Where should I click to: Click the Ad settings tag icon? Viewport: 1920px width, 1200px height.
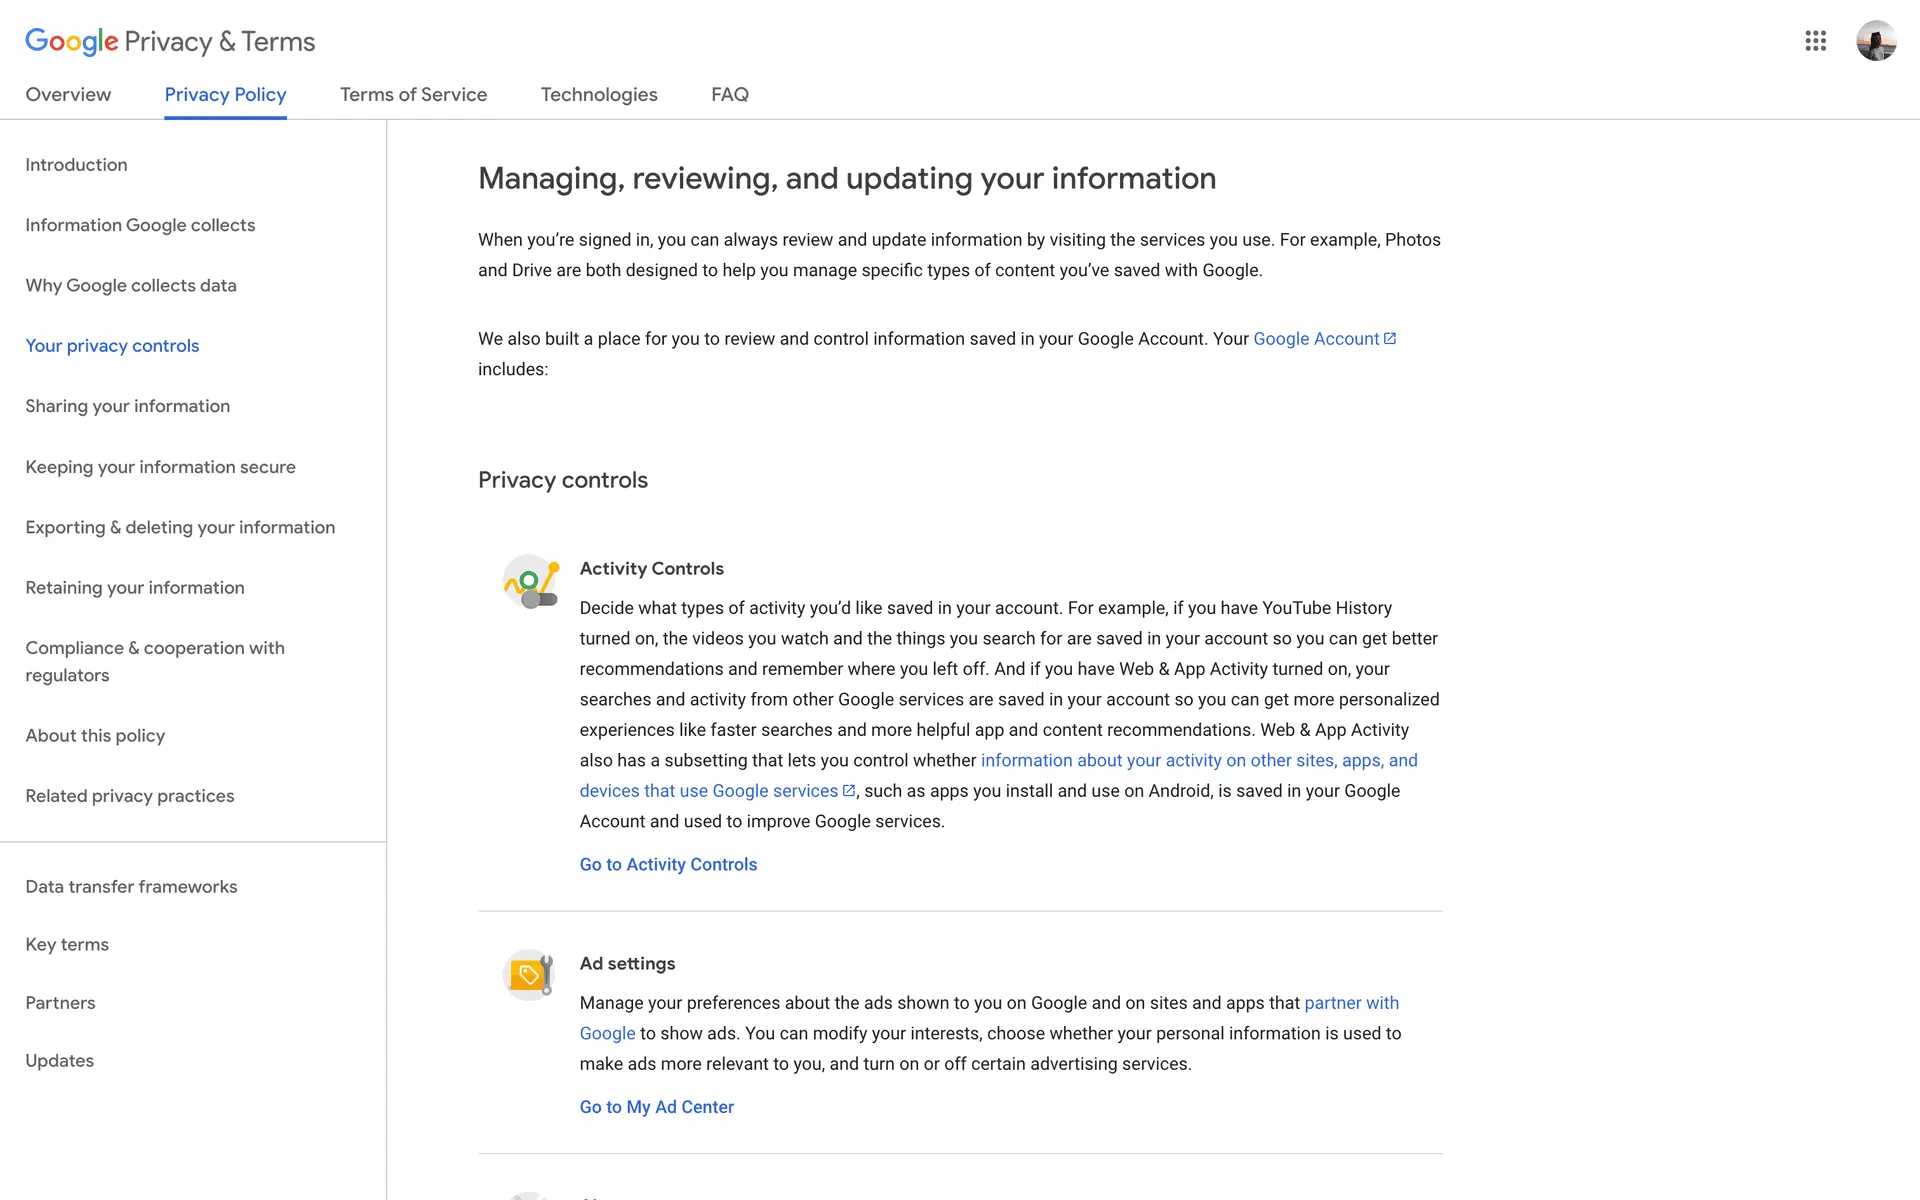530,975
